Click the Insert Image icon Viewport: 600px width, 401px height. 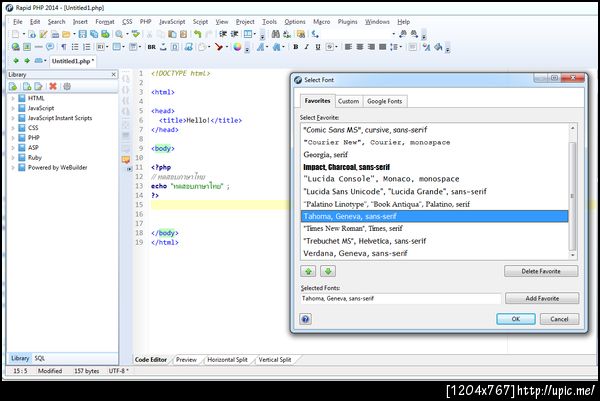pos(27,47)
